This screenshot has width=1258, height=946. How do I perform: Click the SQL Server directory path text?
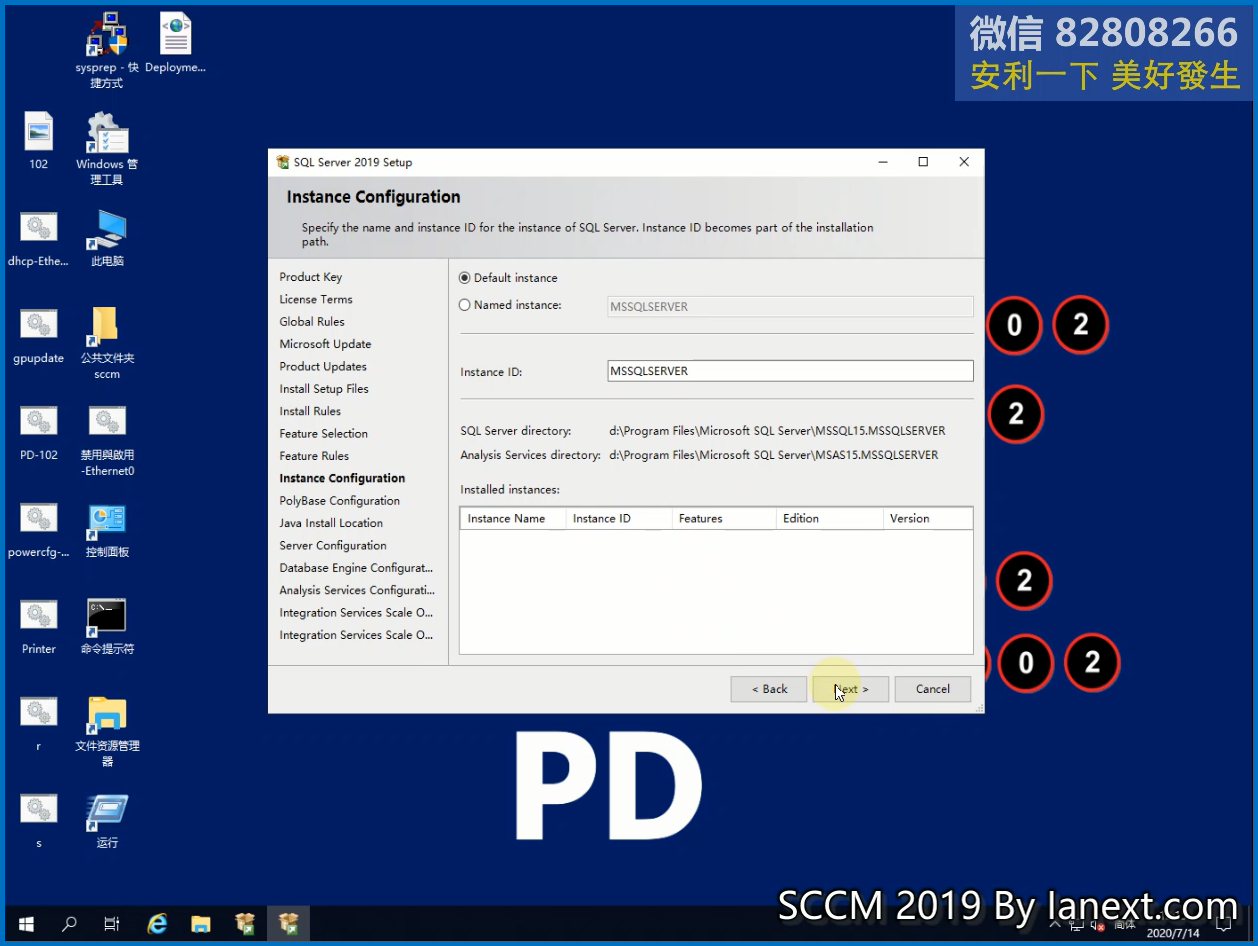coord(777,431)
